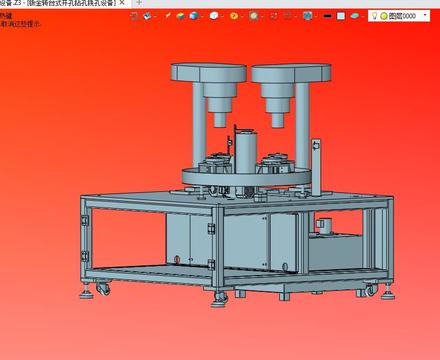Click the magnifier zoom icon
Viewport: 440px width, 360px height.
click(254, 16)
